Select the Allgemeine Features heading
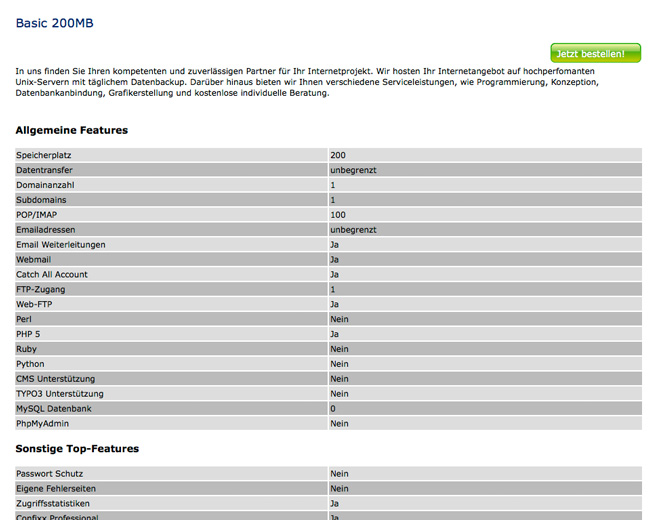 [x=72, y=130]
